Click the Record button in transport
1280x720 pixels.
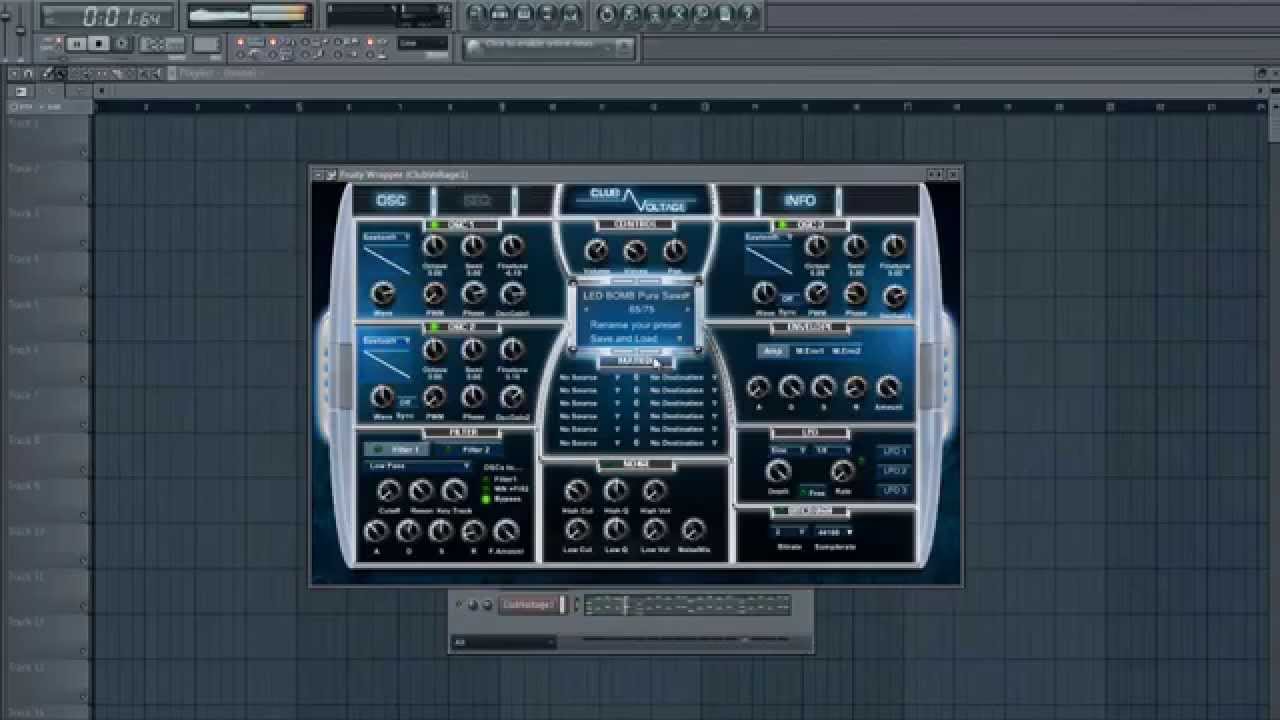pos(122,44)
